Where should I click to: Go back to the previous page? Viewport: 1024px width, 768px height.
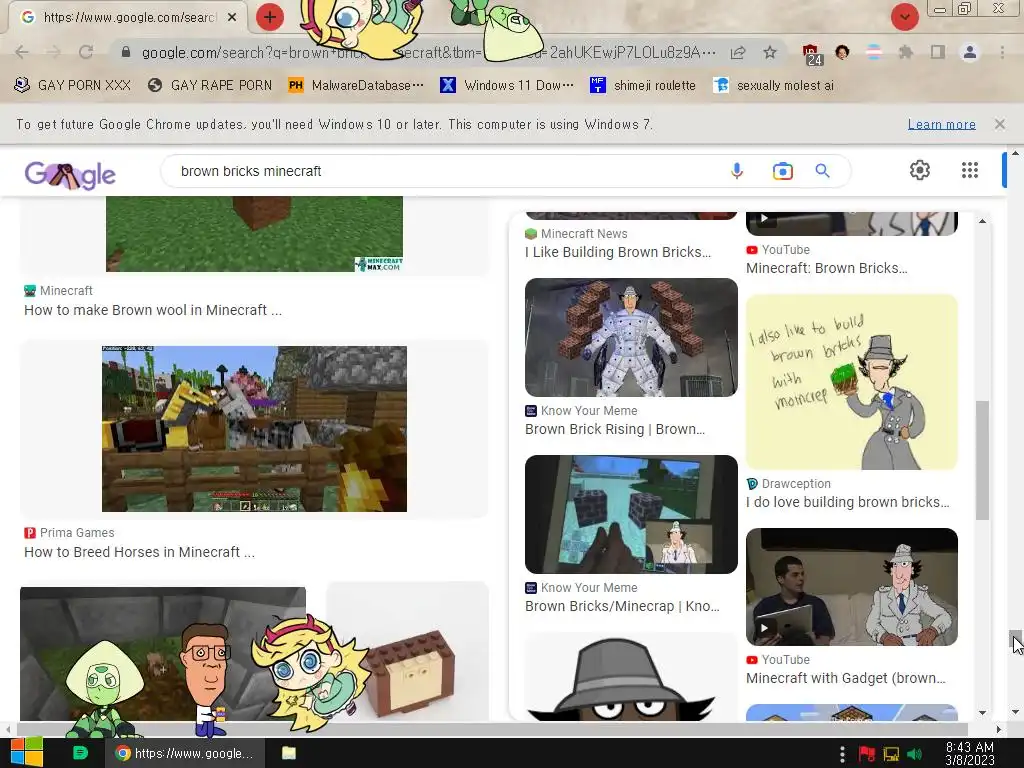point(22,52)
